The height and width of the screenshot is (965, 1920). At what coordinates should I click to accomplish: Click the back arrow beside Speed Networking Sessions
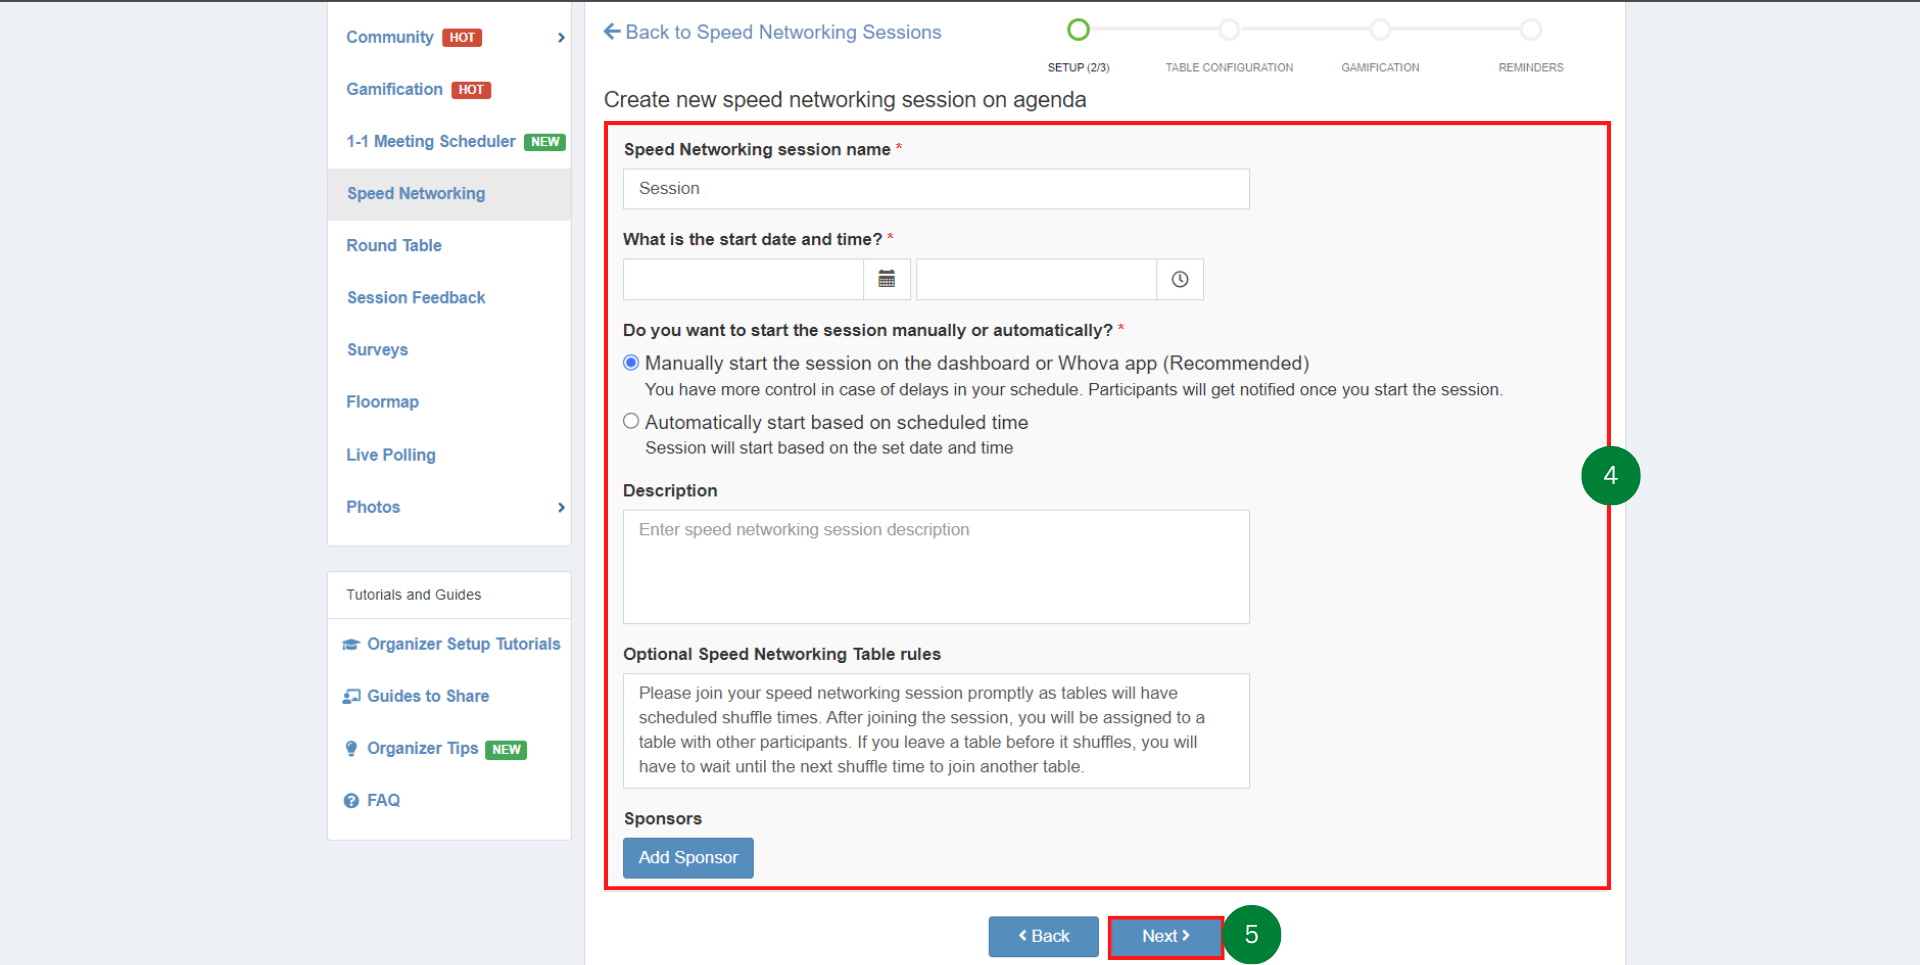tap(611, 31)
